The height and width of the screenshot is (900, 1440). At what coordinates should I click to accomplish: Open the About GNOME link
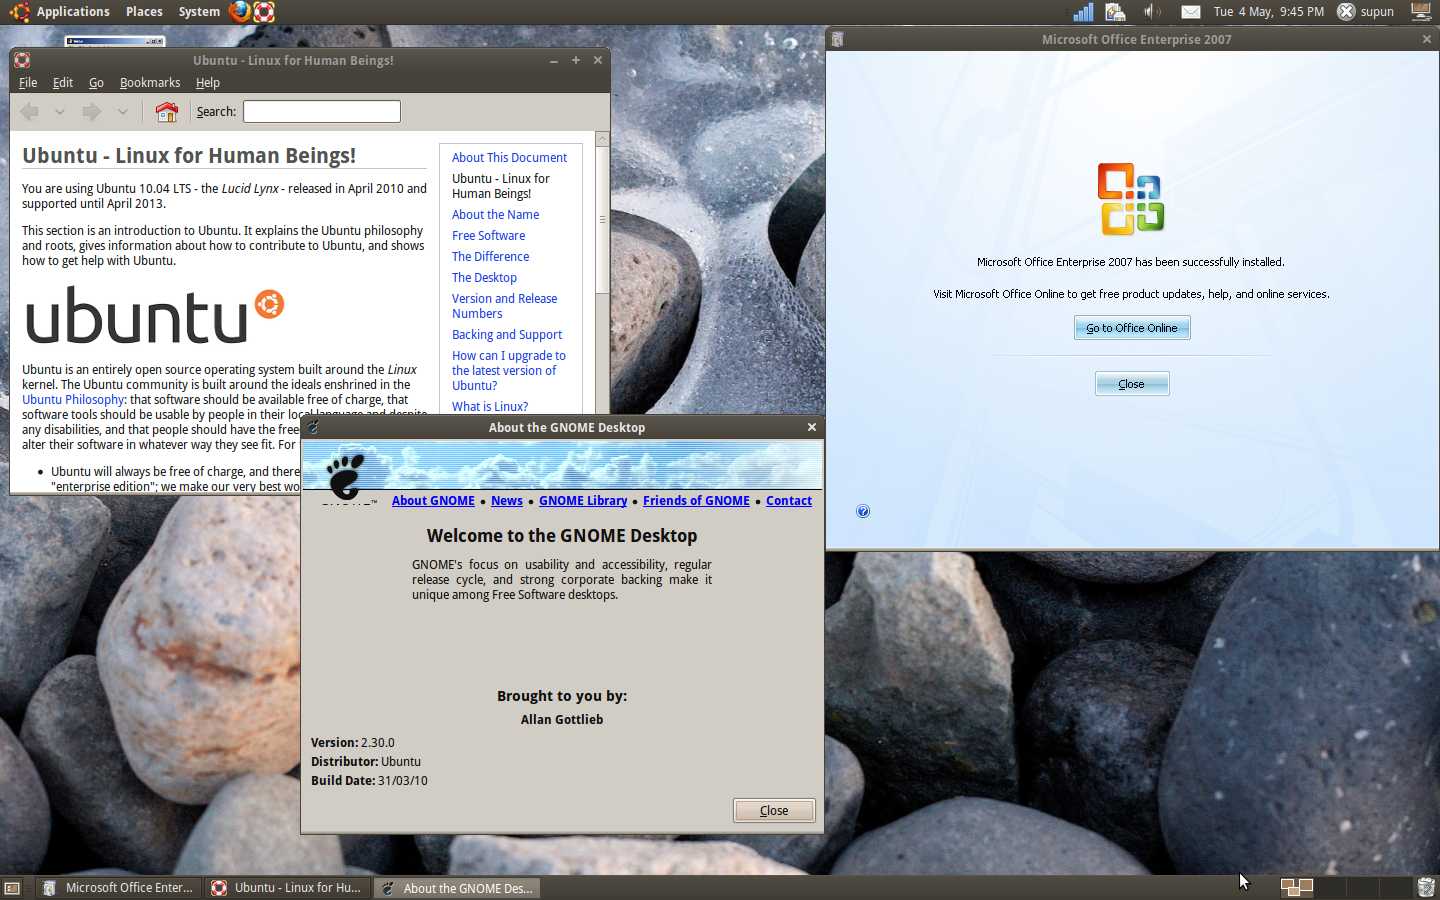[433, 501]
